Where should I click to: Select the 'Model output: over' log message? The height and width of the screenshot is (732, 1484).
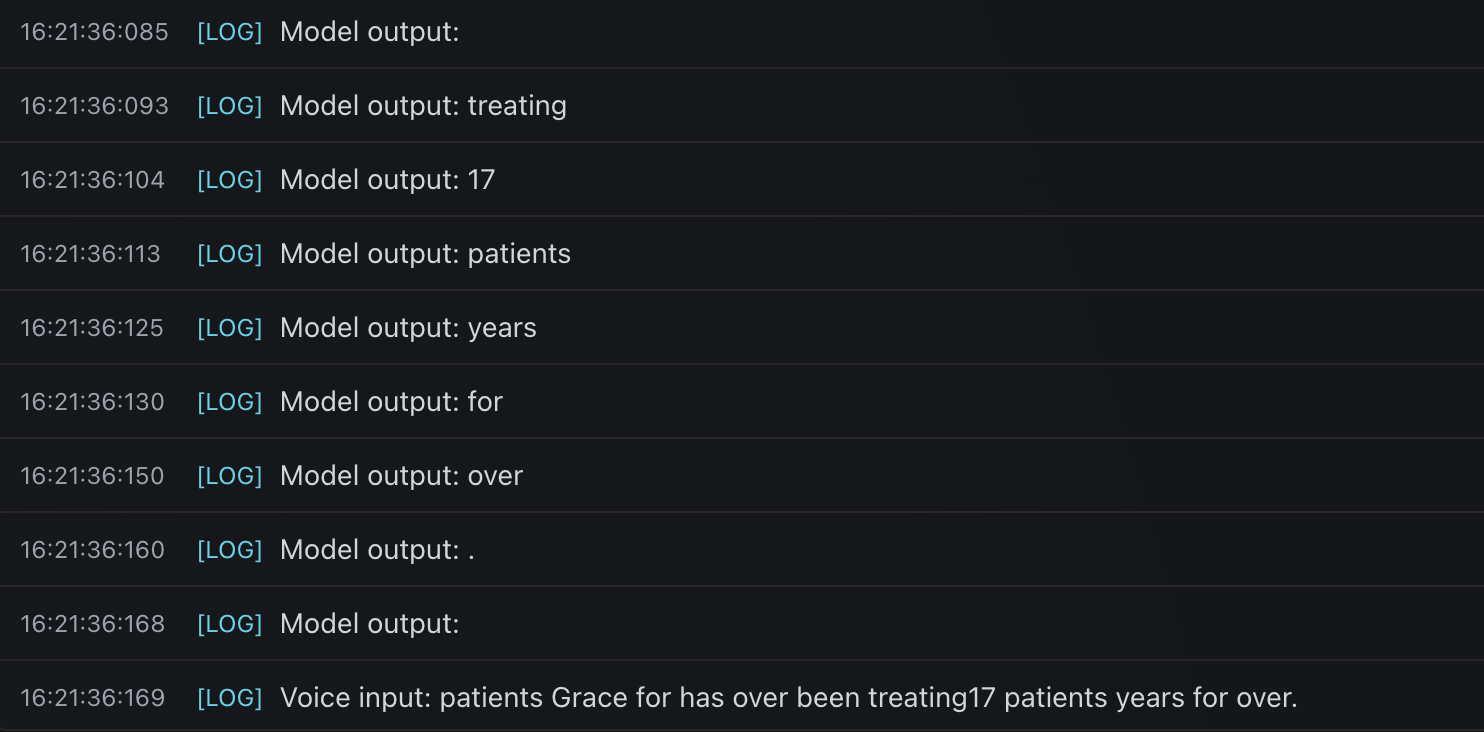coord(401,476)
